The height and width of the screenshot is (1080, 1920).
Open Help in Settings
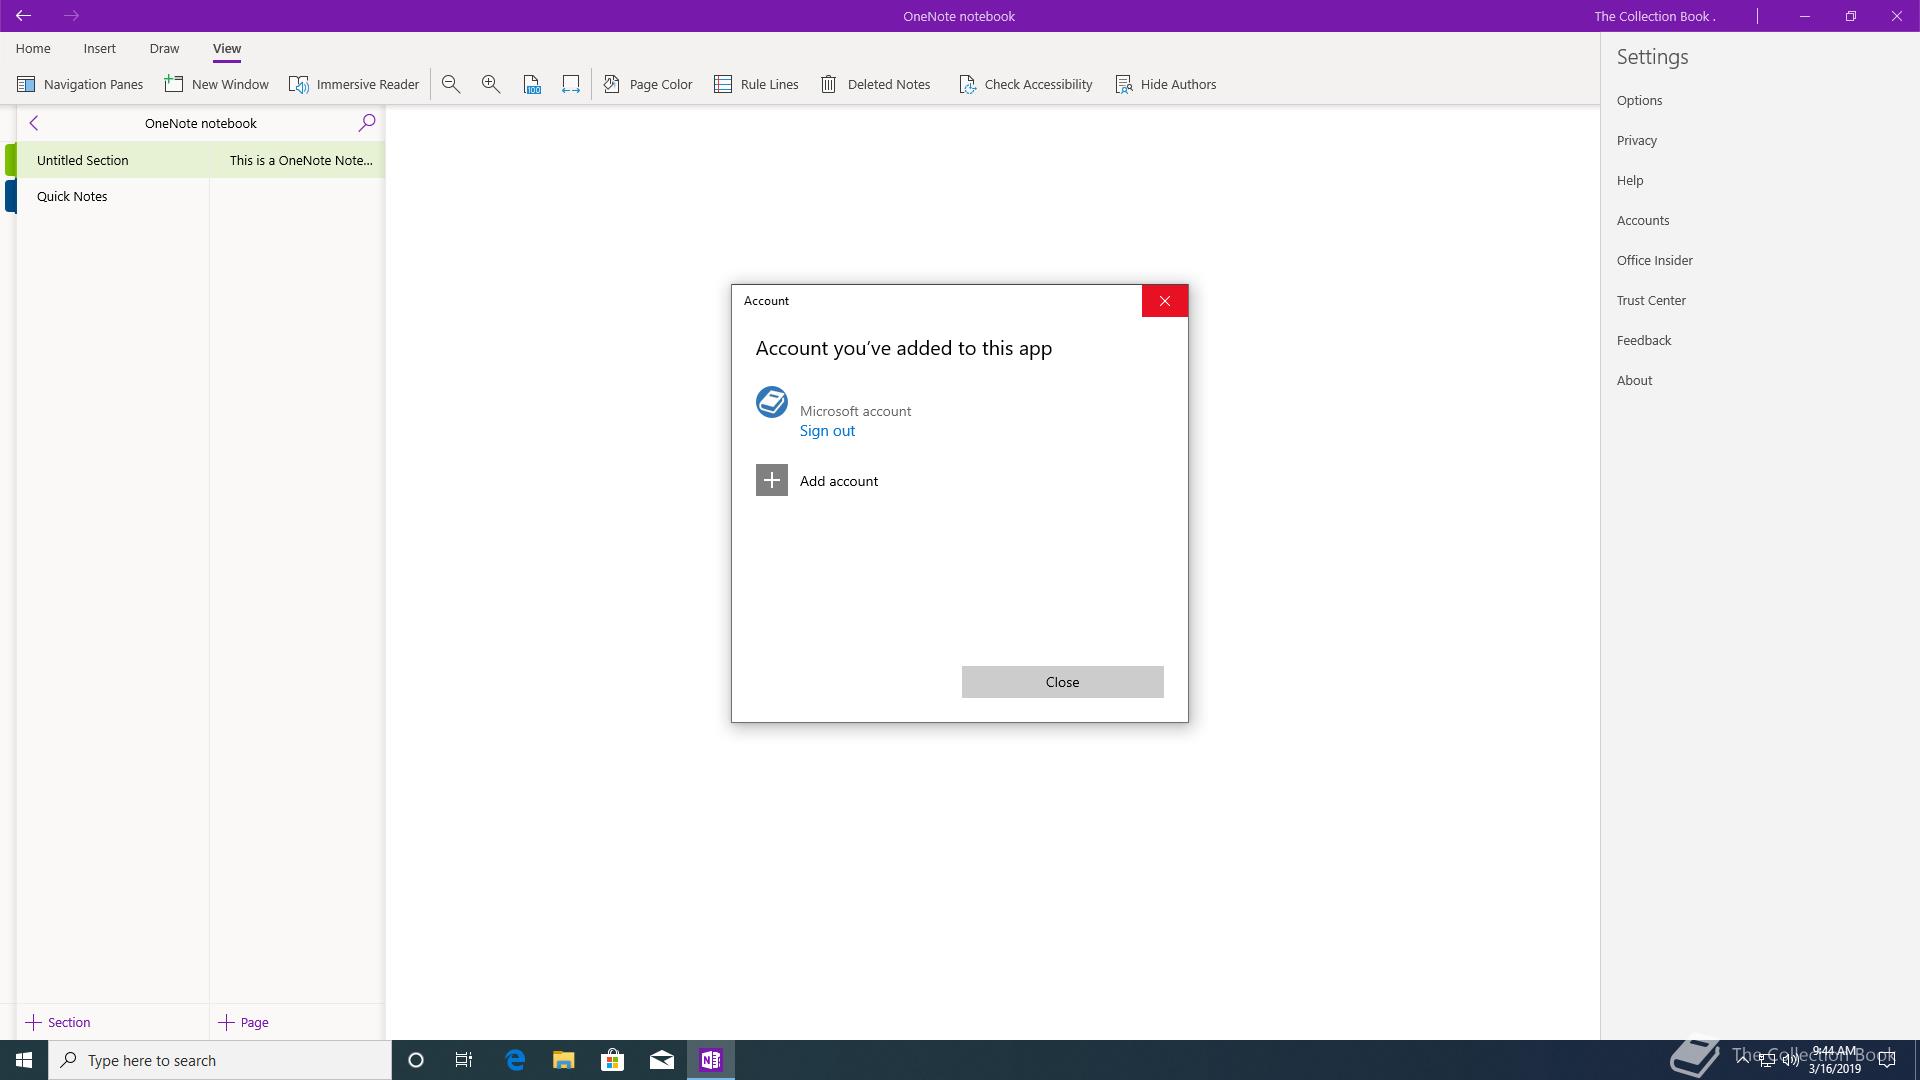(1630, 180)
